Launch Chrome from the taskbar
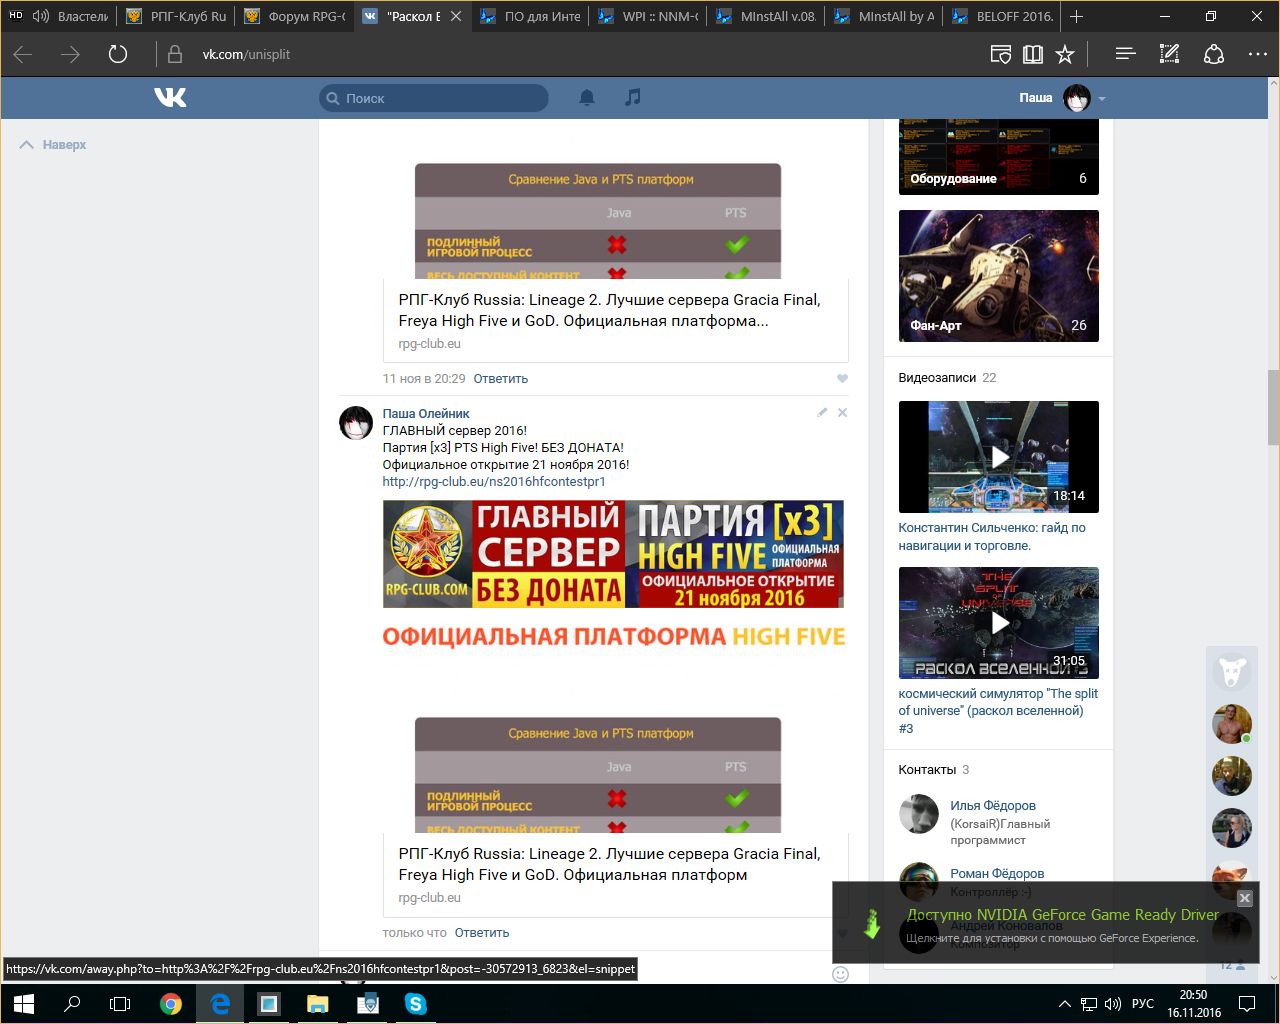This screenshot has width=1280, height=1024. (171, 1004)
